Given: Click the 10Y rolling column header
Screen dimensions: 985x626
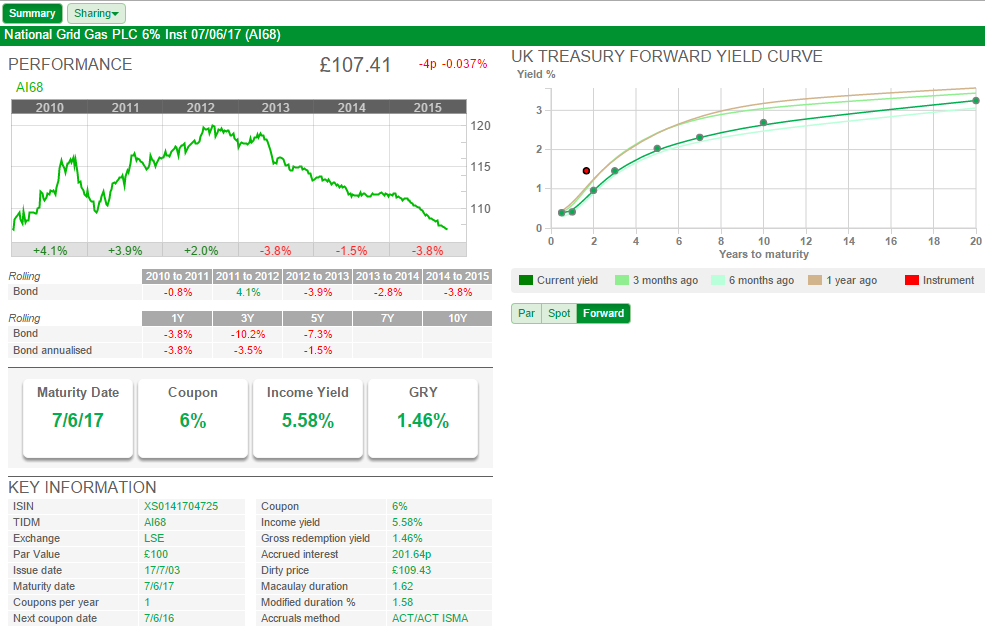Looking at the screenshot, I should [x=457, y=318].
